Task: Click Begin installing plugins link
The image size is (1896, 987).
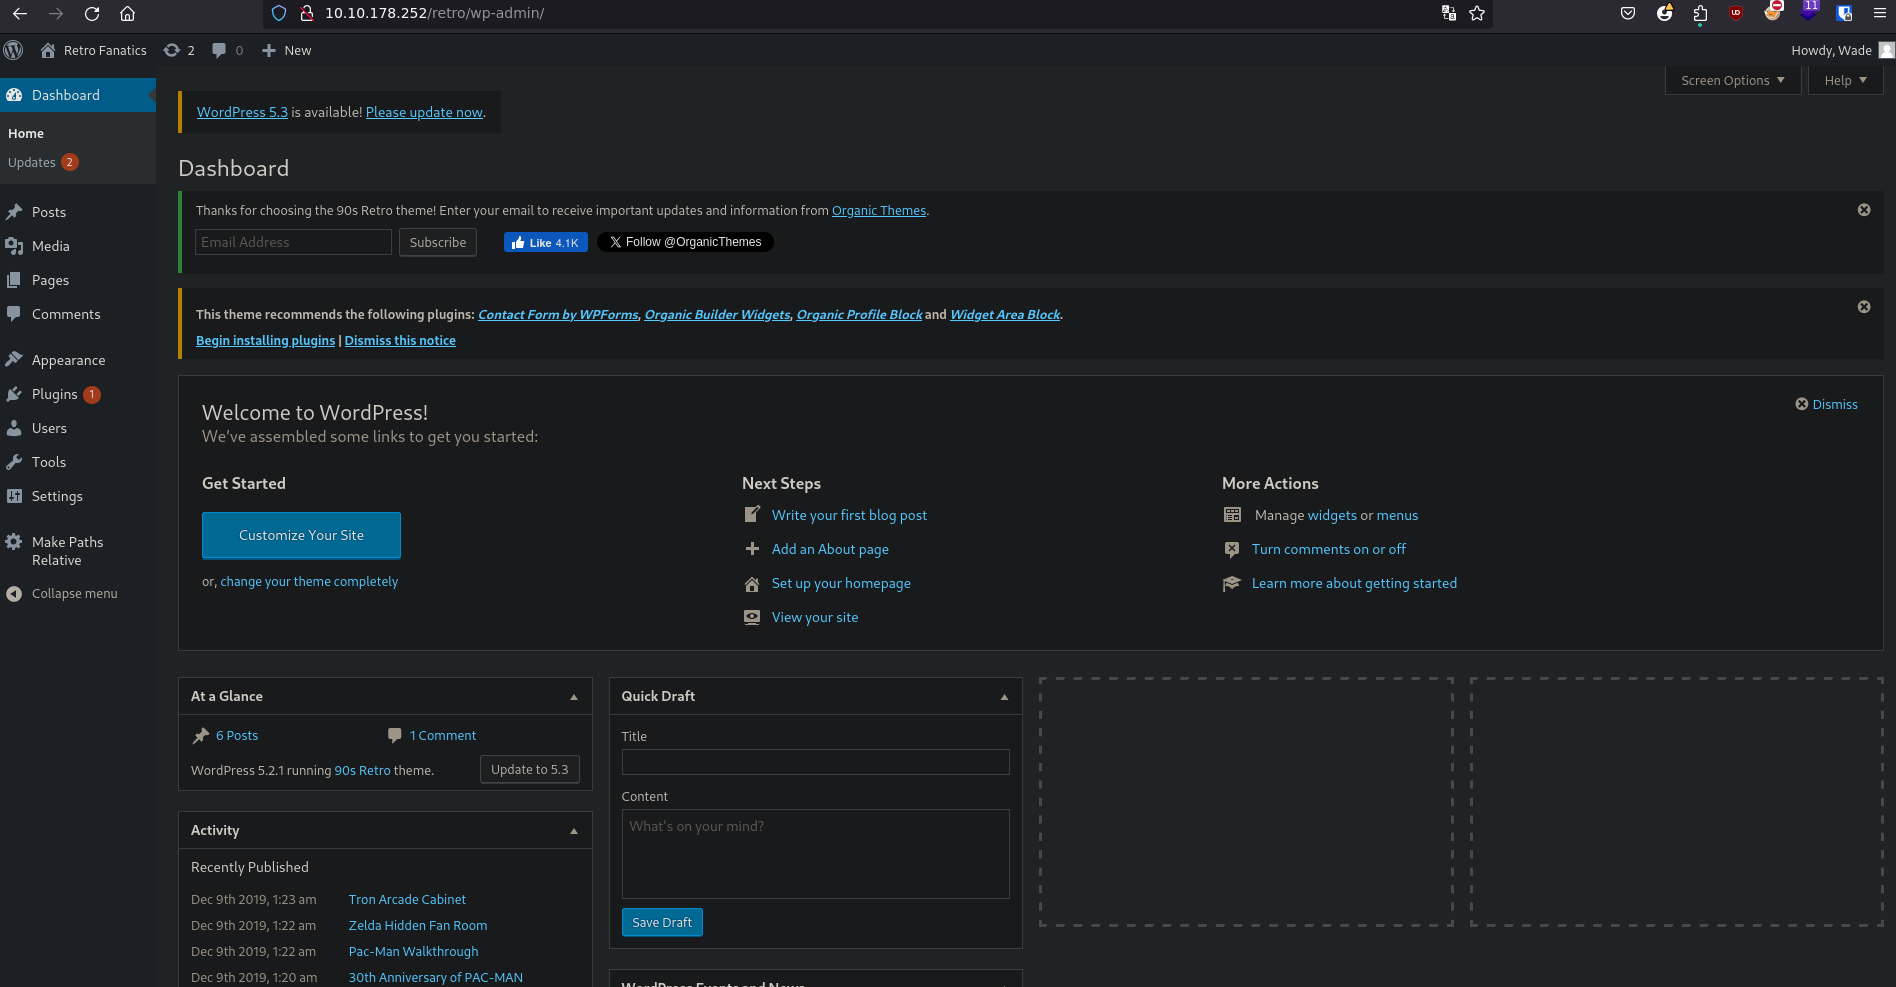Action: coord(265,340)
